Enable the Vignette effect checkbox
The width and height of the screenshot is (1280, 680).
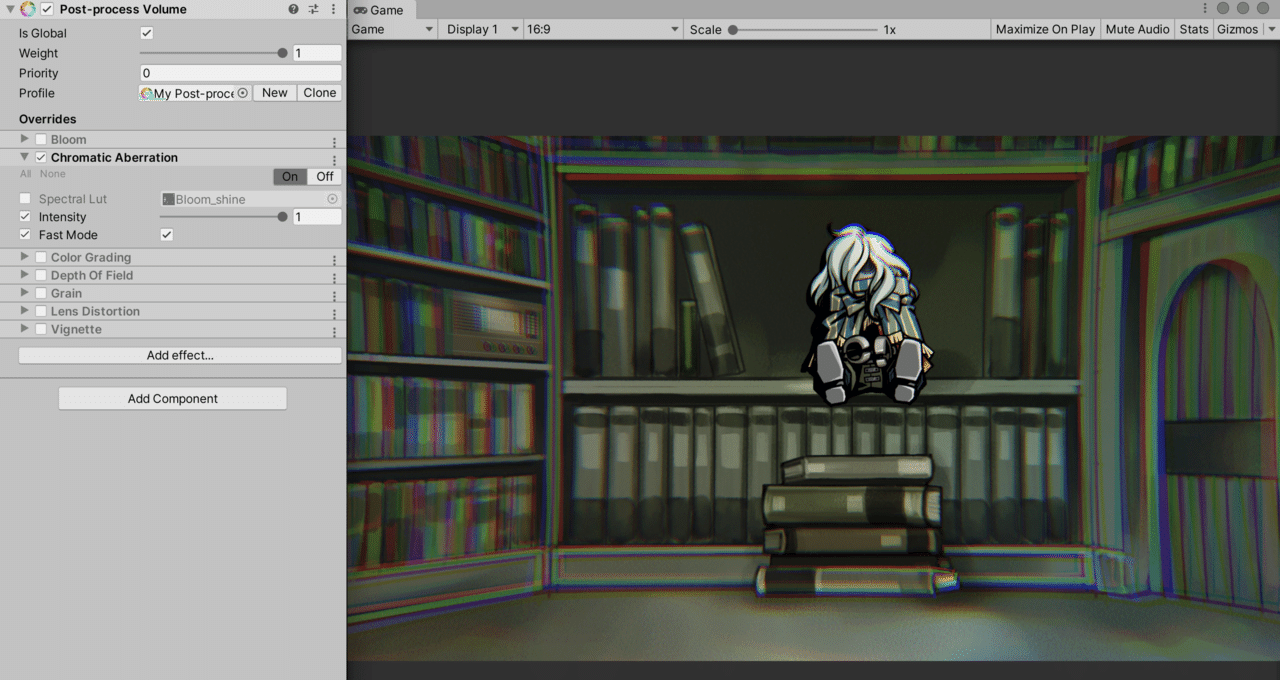41,329
